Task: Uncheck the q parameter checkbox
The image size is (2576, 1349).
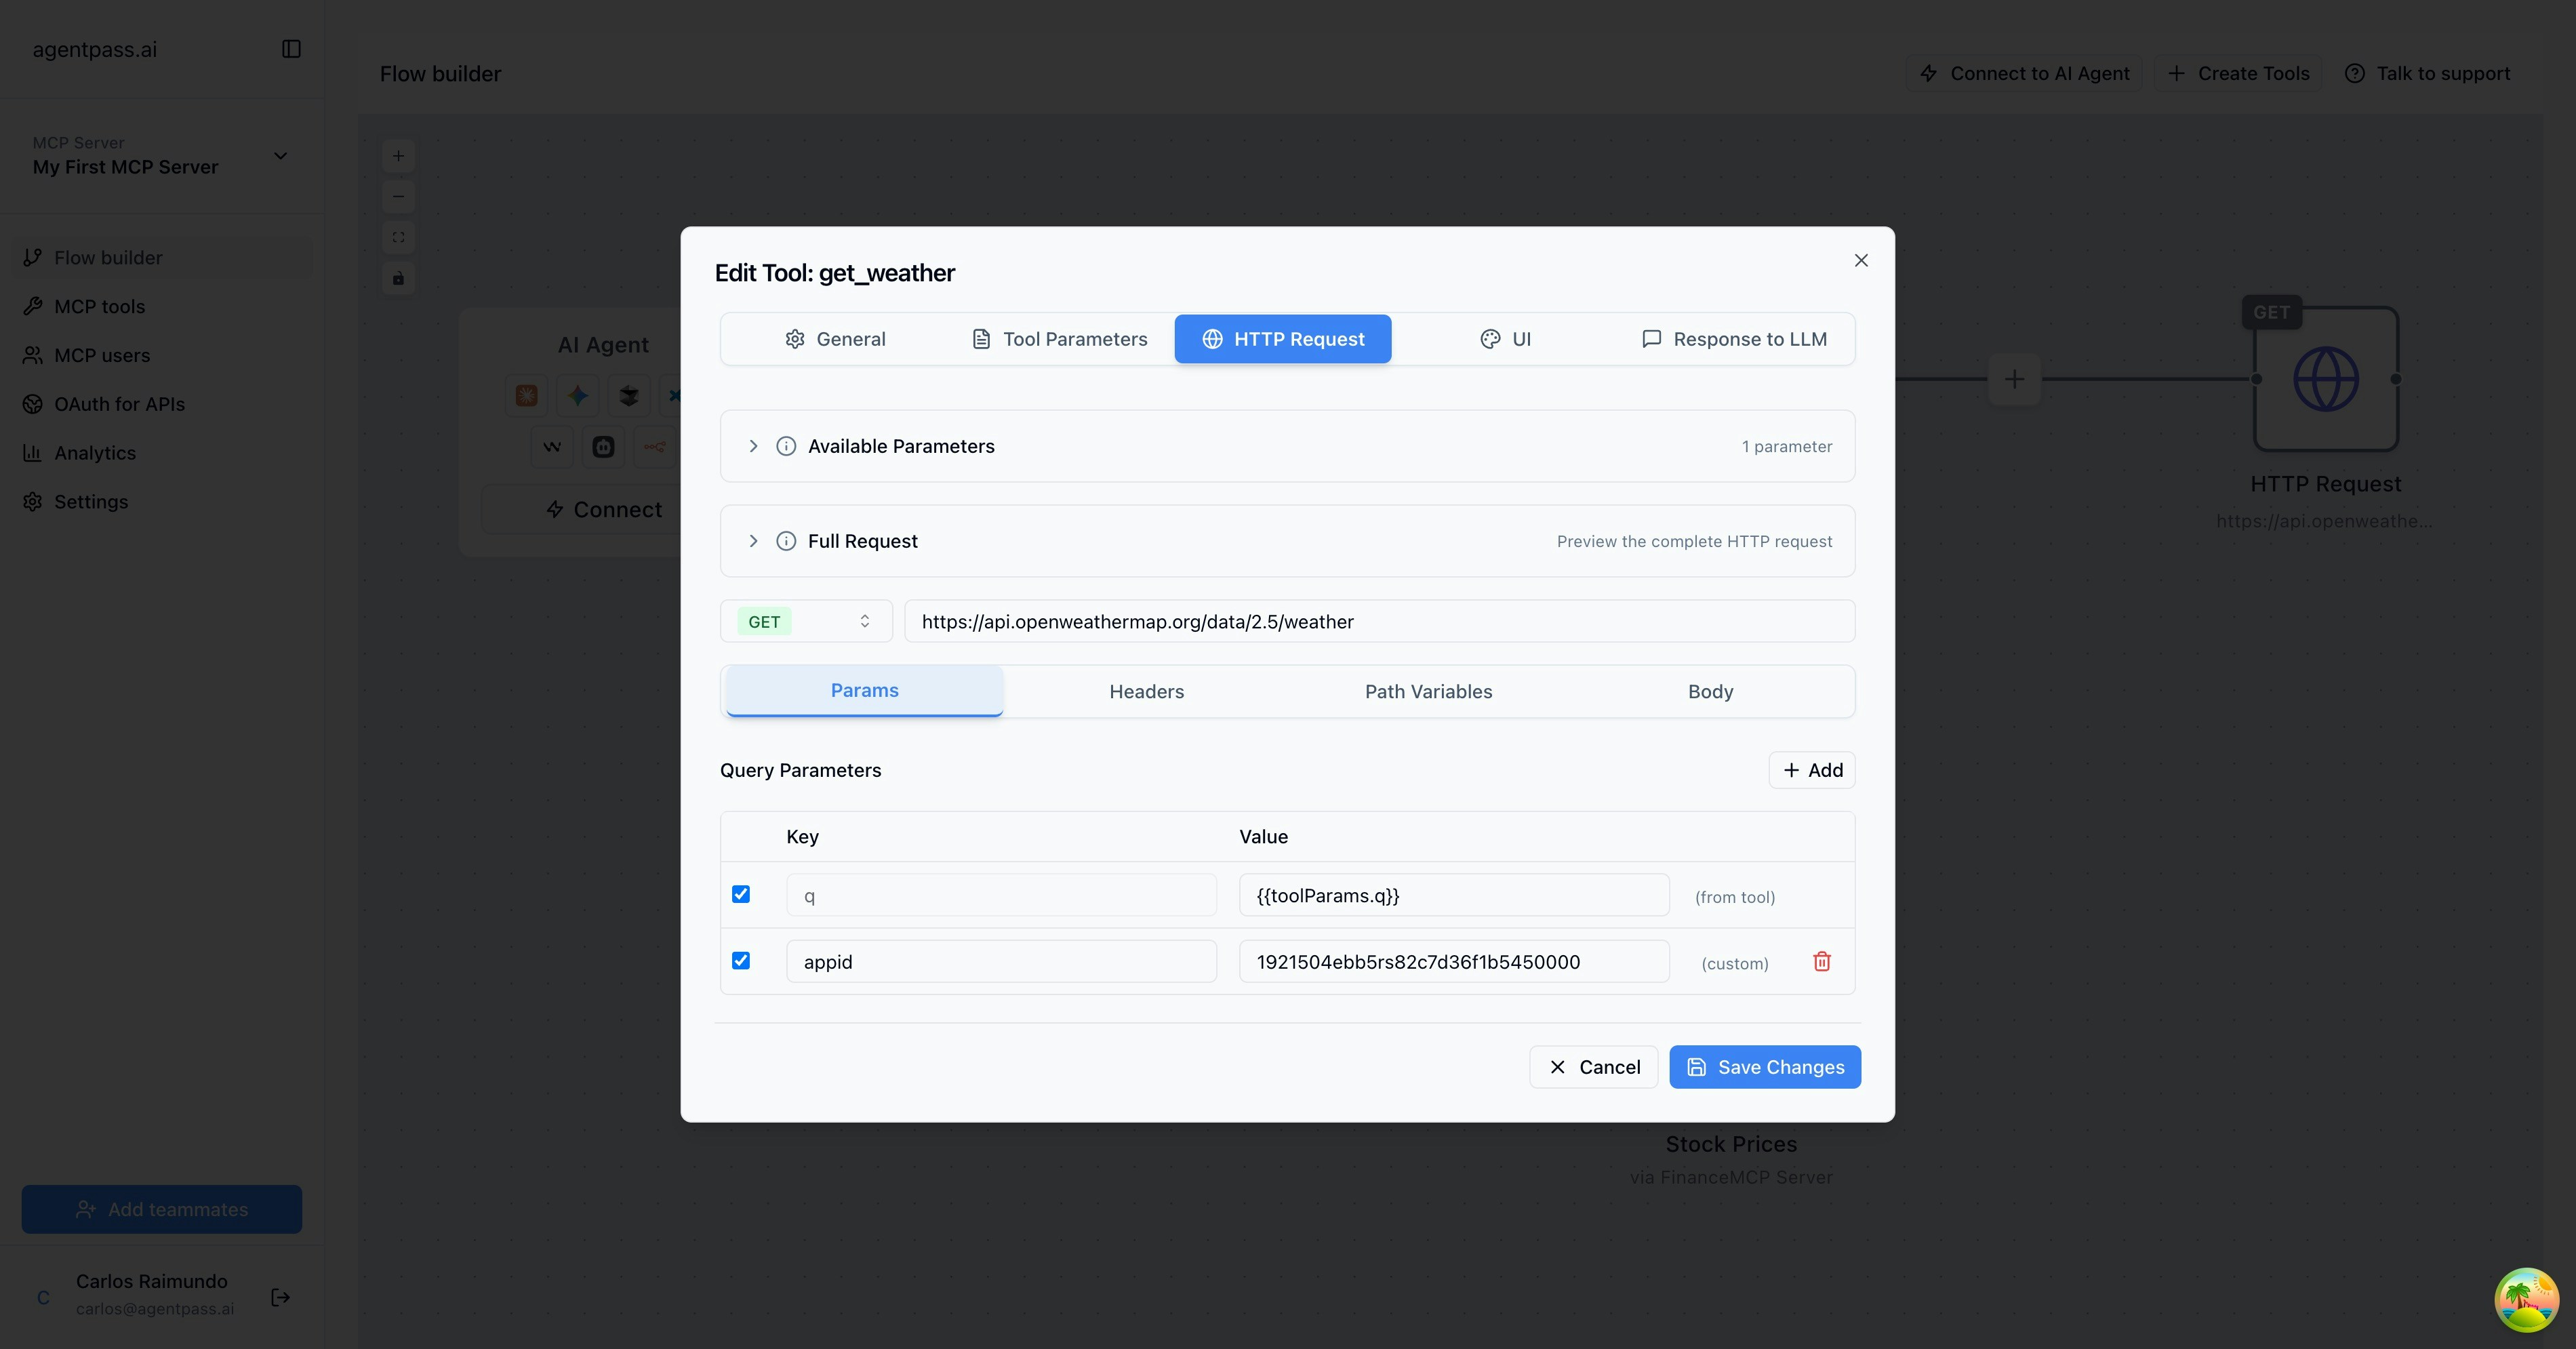Action: click(741, 894)
